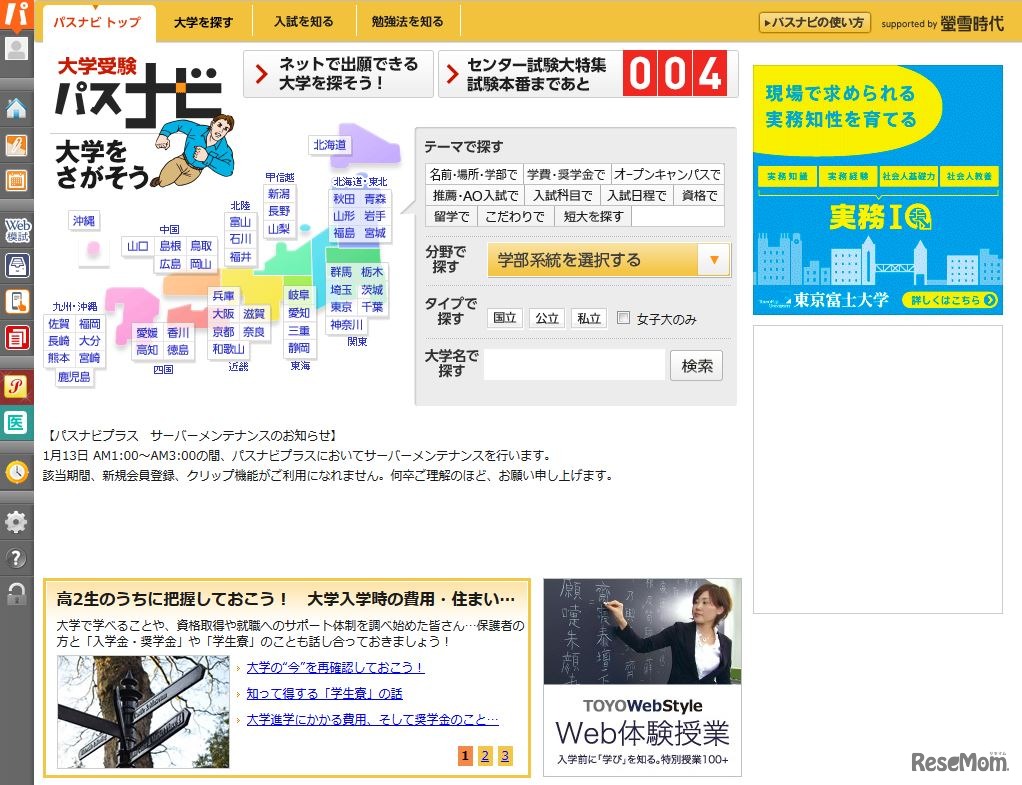Screen dimensions: 1022x785
Task: Click red arrow beside センター試験大特集 banner
Action: [x=452, y=74]
